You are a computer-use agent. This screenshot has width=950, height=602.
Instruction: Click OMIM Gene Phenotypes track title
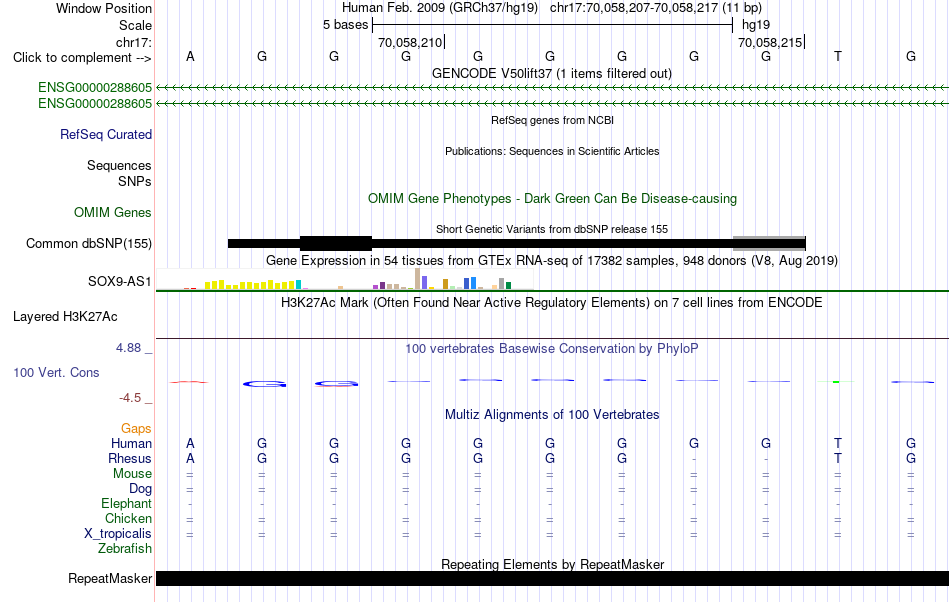552,199
